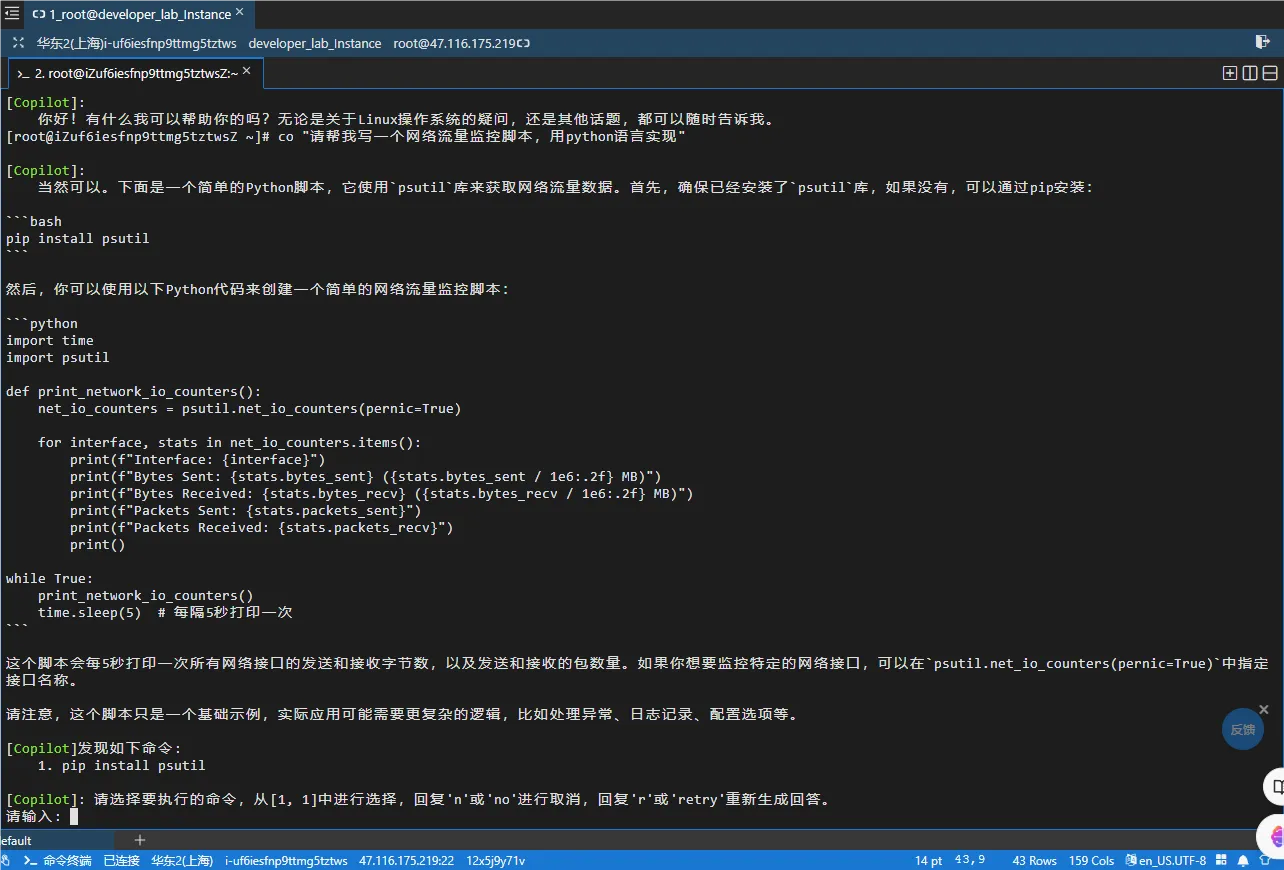
Task: Click the 'pip install psutil' command line
Action: click(77, 238)
